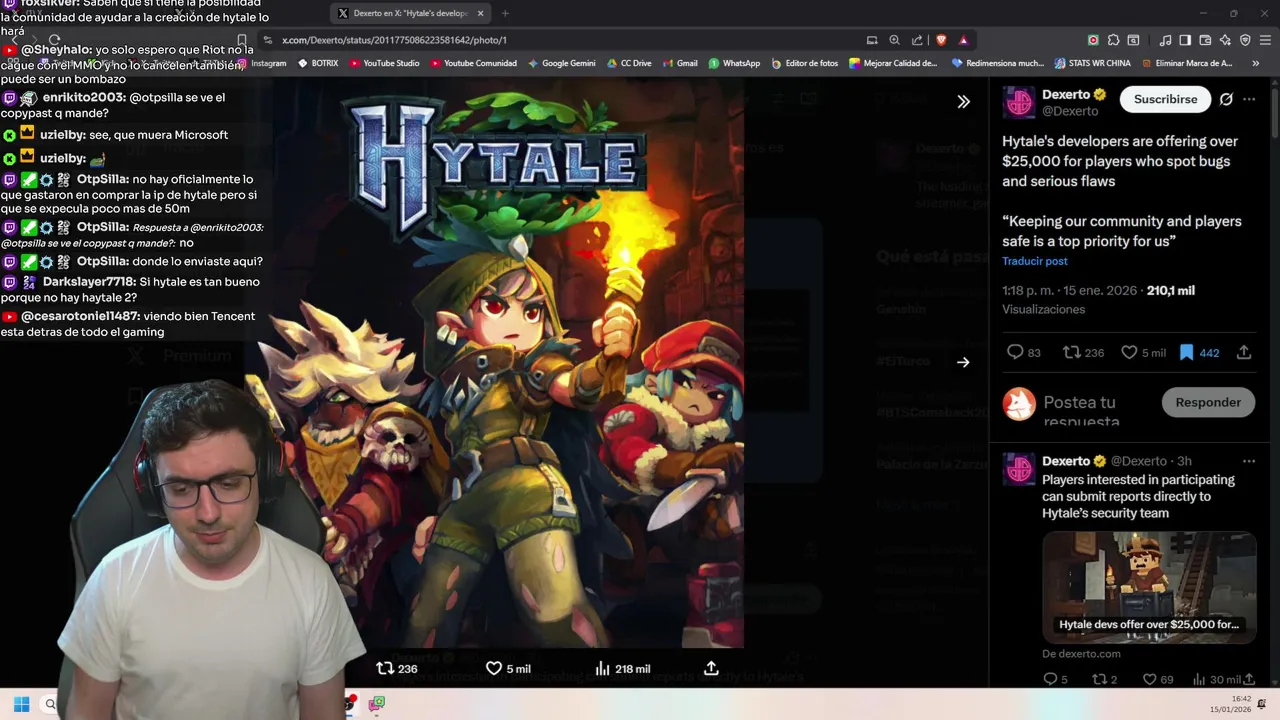Open taskbar clock showing 16:42

[x=1230, y=704]
